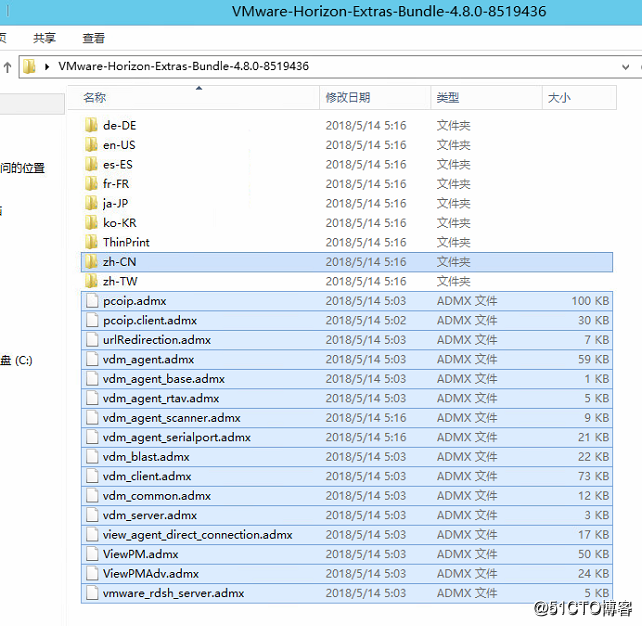This screenshot has width=642, height=626.
Task: Click the vdm_agent.admx file icon
Action: click(x=92, y=359)
